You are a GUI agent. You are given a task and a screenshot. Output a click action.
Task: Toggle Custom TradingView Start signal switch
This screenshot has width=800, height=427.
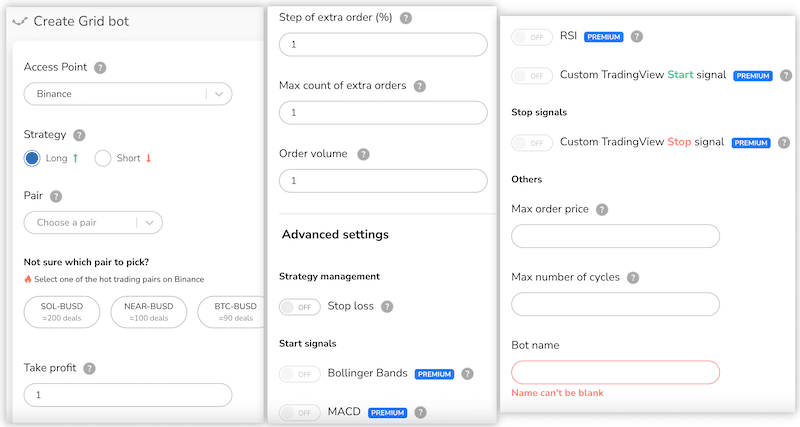(532, 76)
